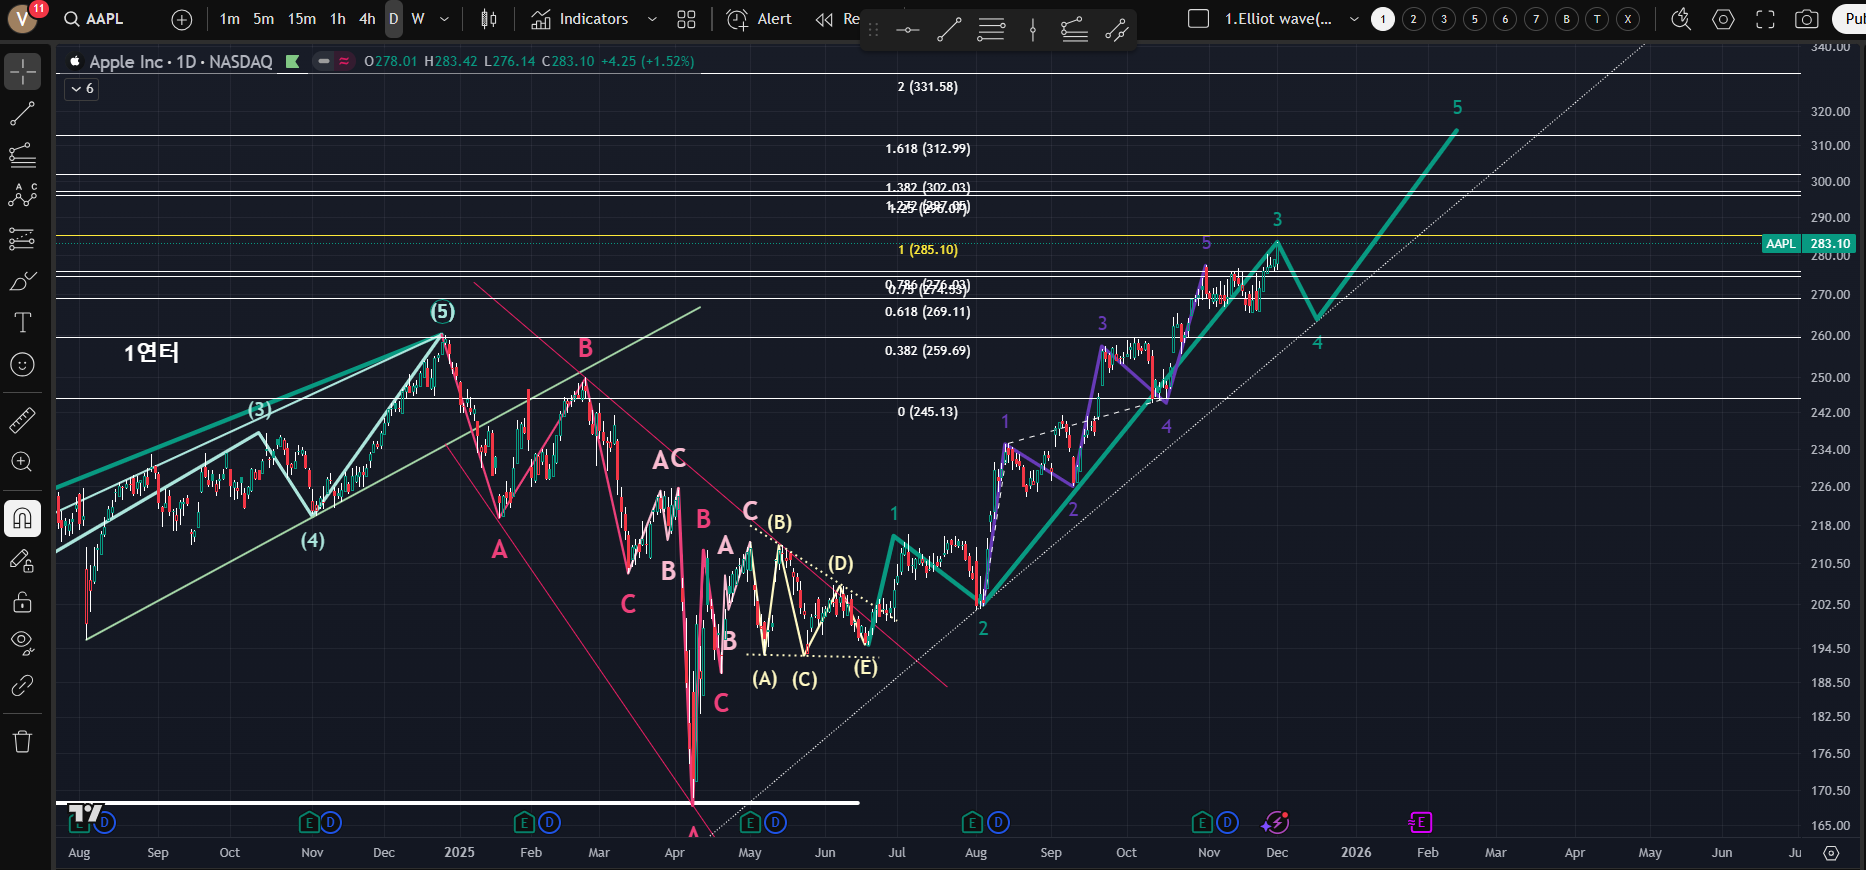Switch to 4h timeframe
Viewport: 1866px width, 870px height.
pos(367,19)
